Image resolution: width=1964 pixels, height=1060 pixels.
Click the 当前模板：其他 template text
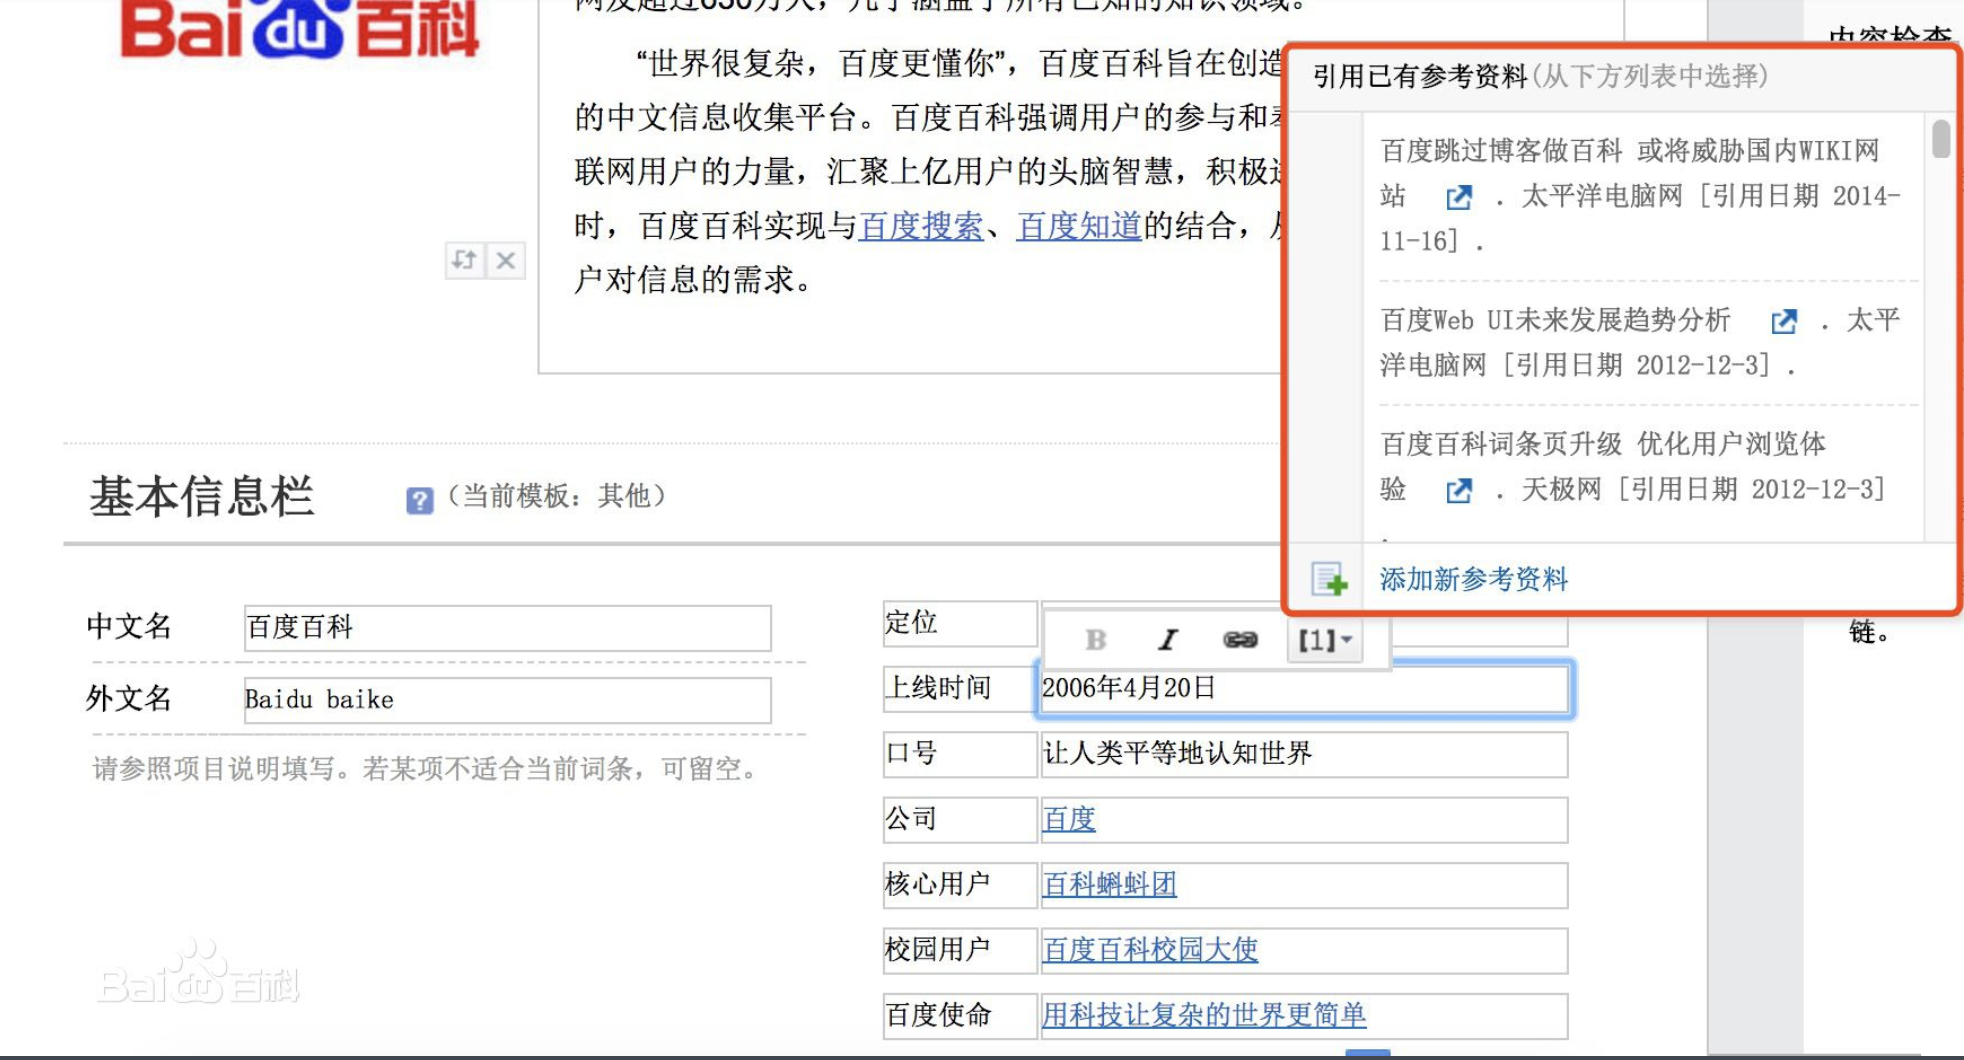click(556, 496)
